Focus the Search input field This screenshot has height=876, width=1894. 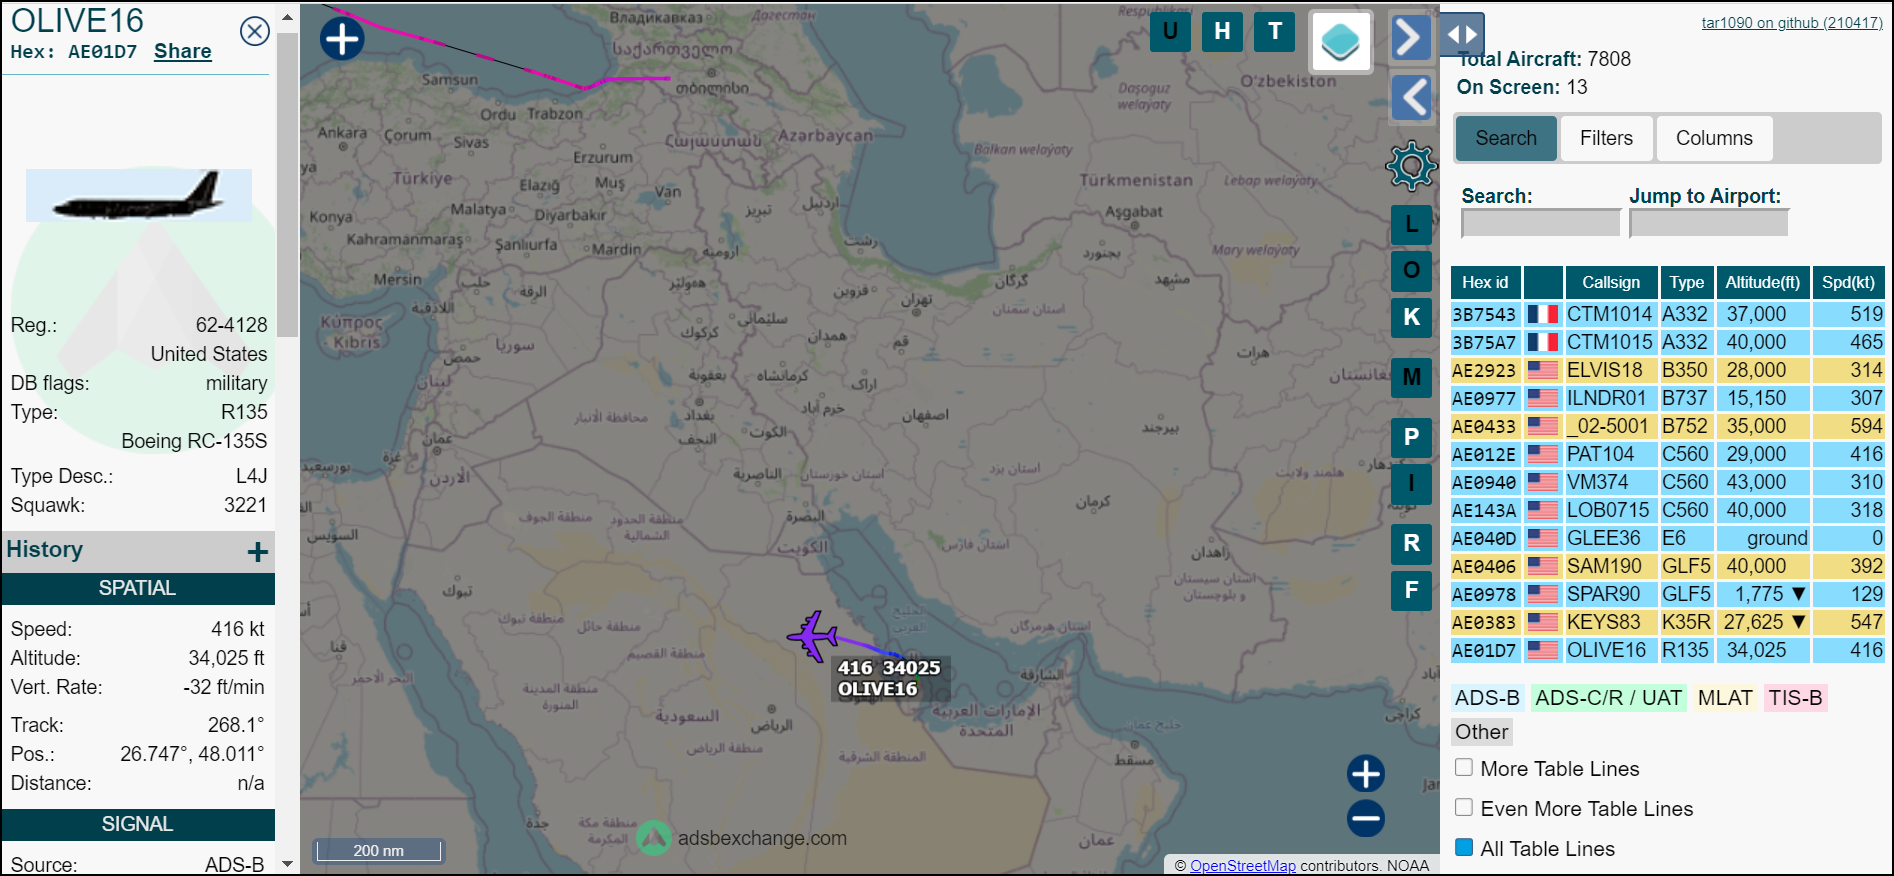1540,223
